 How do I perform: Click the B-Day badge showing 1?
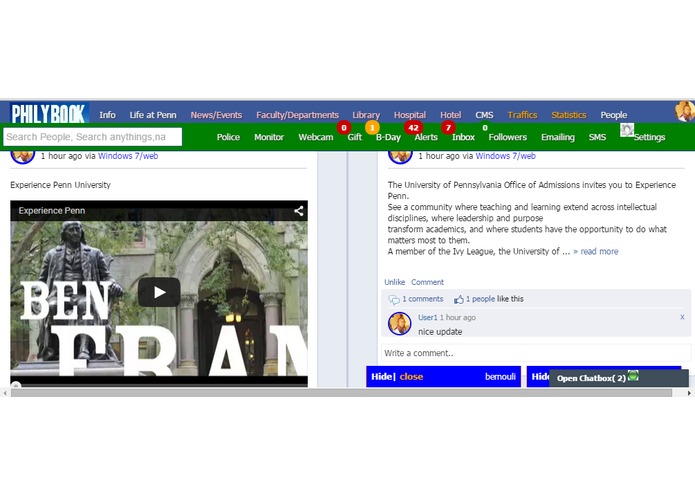click(372, 128)
